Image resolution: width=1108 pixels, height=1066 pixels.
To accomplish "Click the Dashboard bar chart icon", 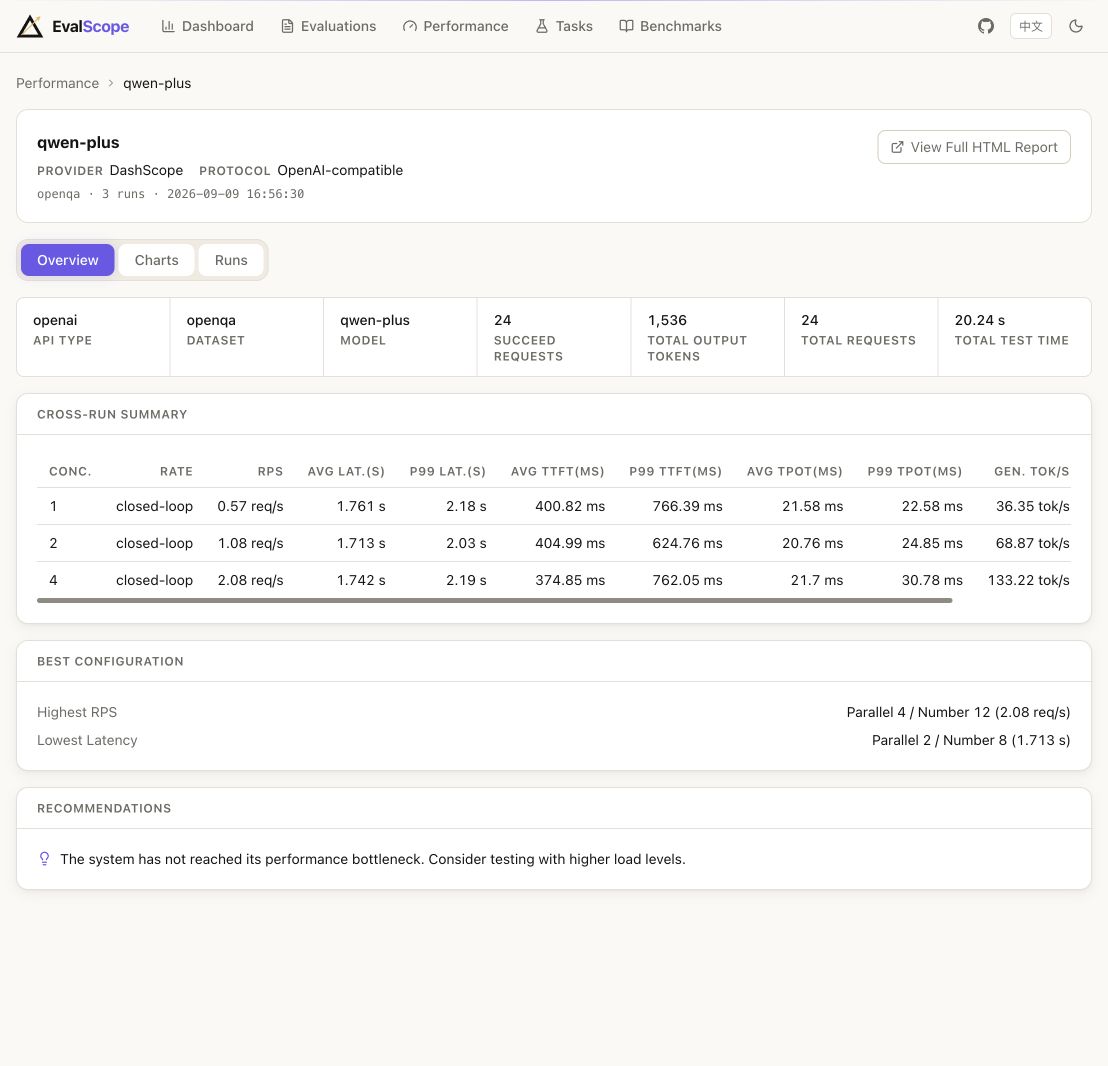I will tap(167, 26).
